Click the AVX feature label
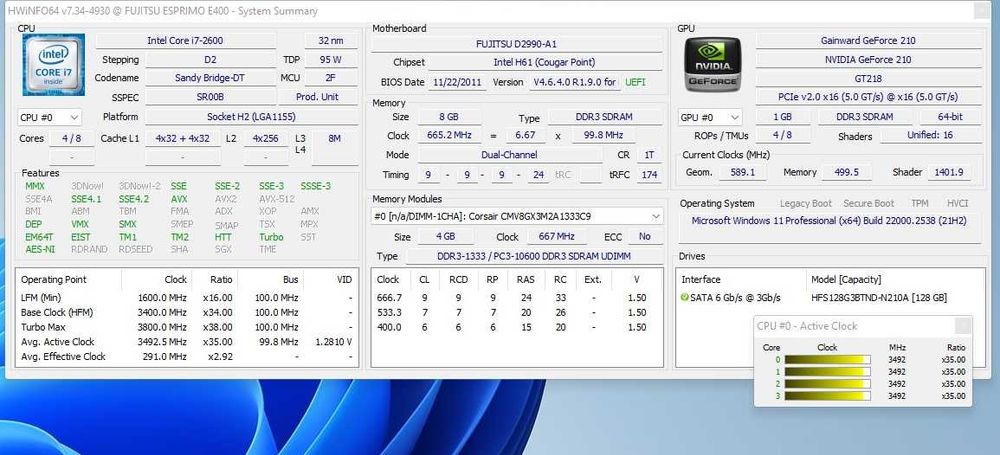Screen dimensions: 1000x455 click(179, 199)
